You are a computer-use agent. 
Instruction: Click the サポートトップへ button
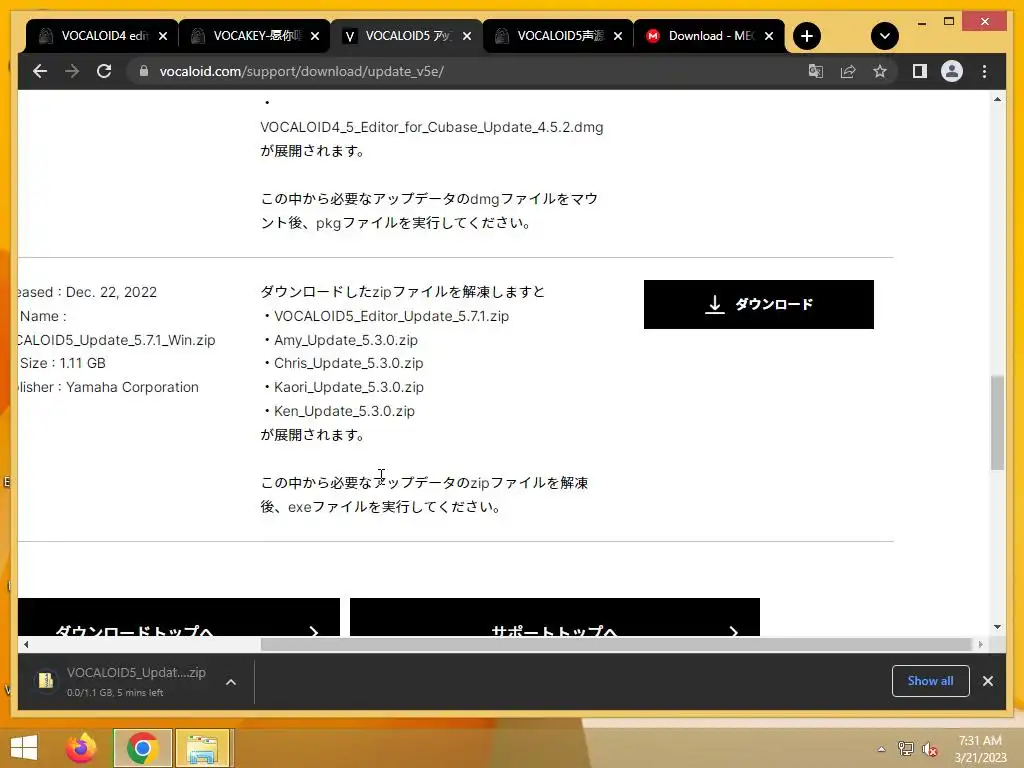click(x=554, y=617)
